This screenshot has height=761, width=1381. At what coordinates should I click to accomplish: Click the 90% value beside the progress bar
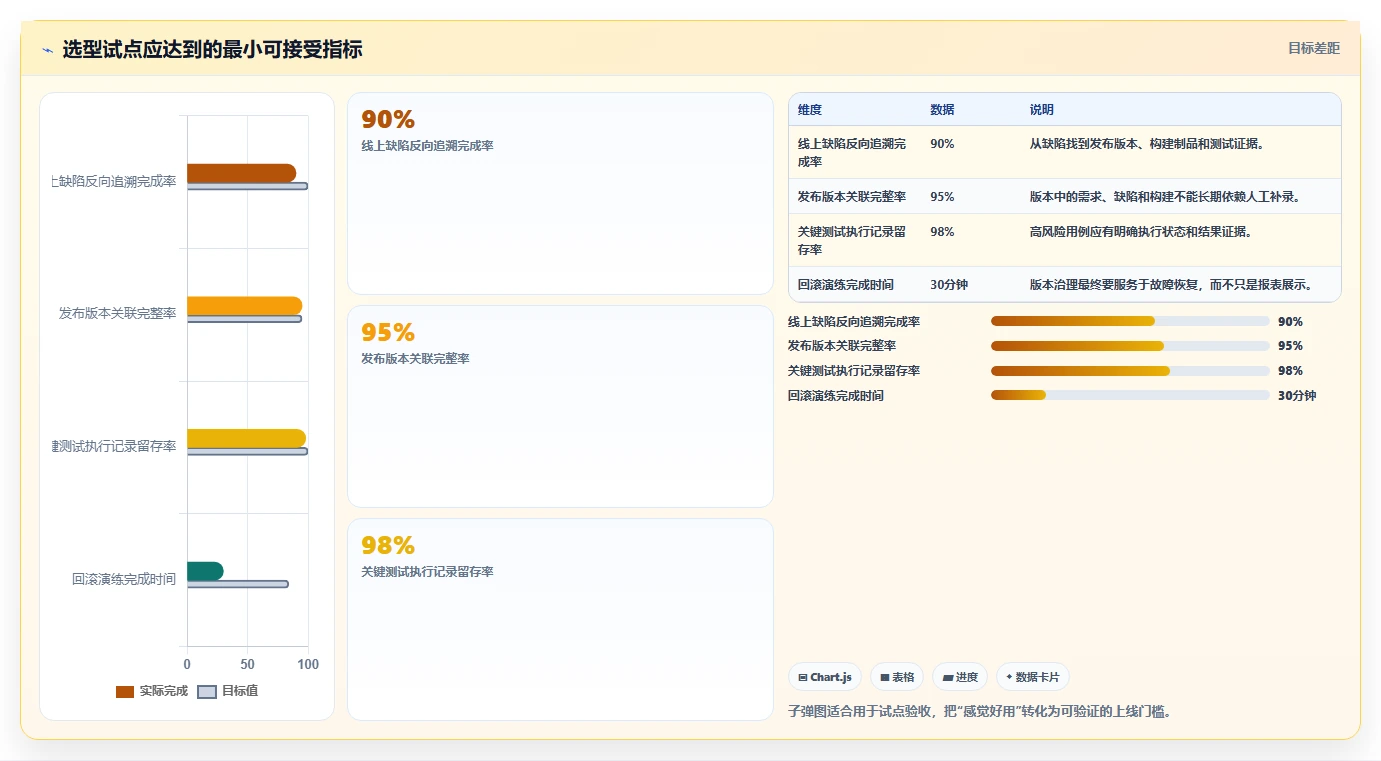tap(1290, 321)
